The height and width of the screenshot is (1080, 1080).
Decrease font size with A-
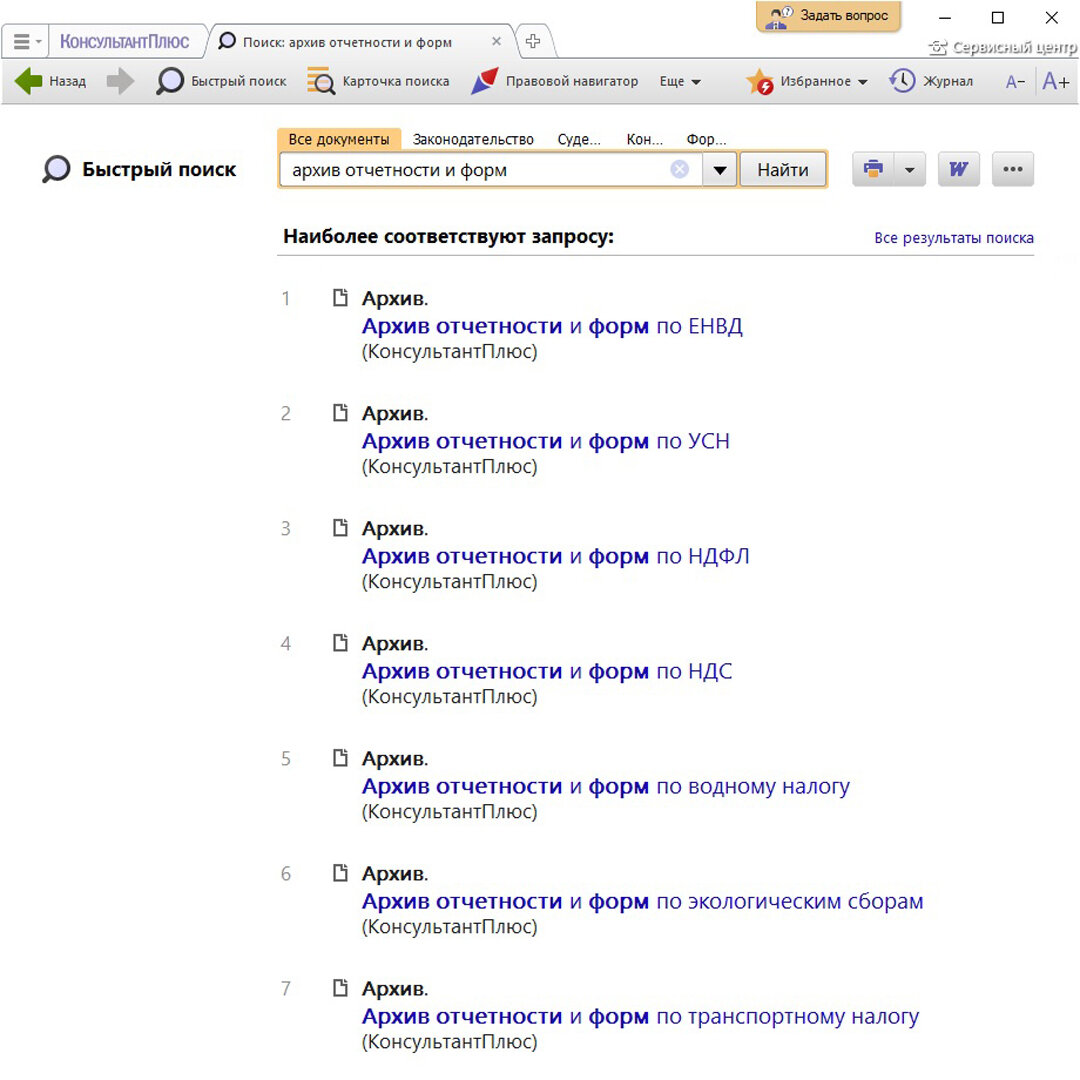click(x=1015, y=82)
